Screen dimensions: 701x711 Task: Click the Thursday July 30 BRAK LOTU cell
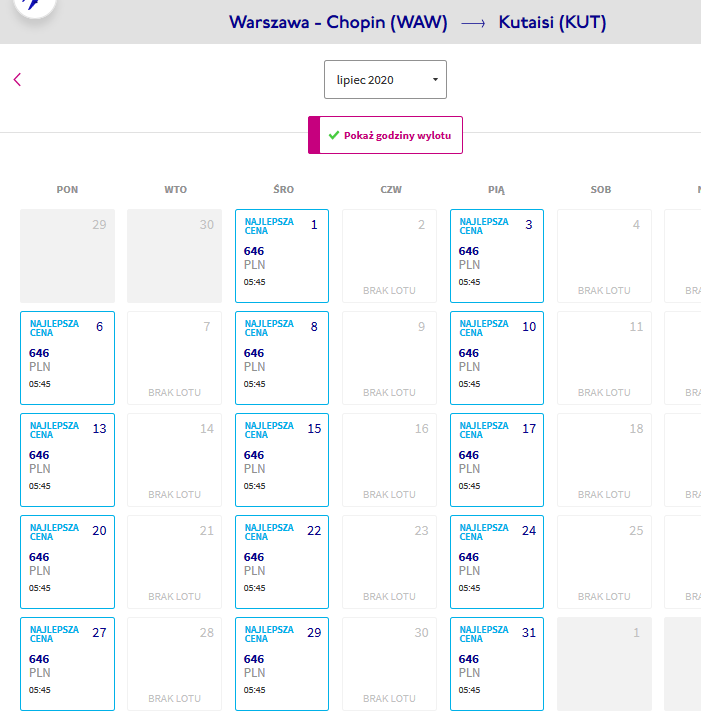click(389, 664)
